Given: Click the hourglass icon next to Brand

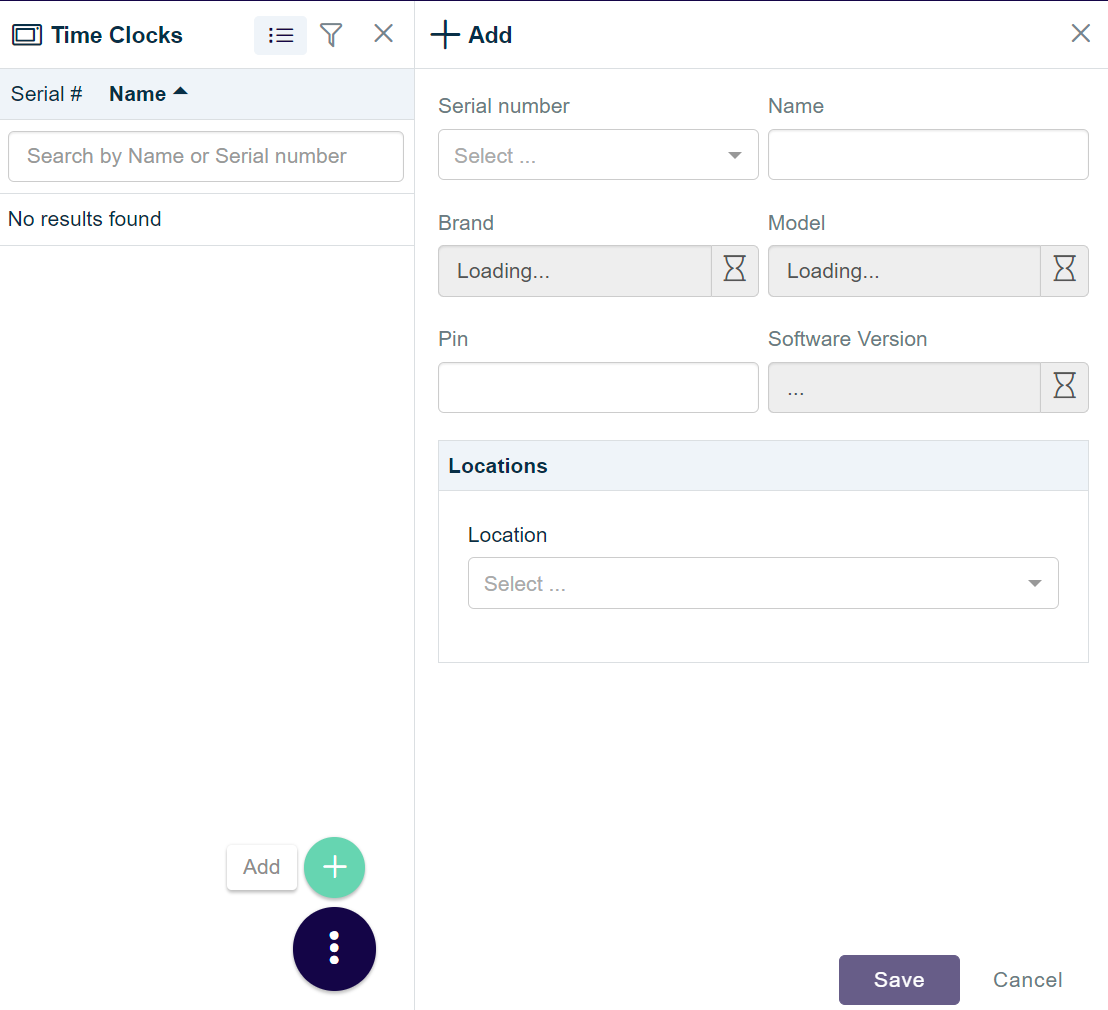Looking at the screenshot, I should 735,270.
